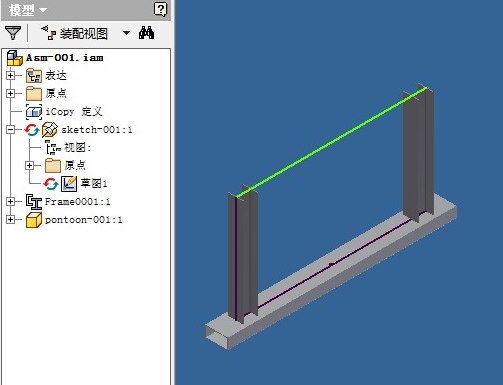503x385 pixels.
Task: Select the sketch-001:1 tree item label
Action: 97,130
